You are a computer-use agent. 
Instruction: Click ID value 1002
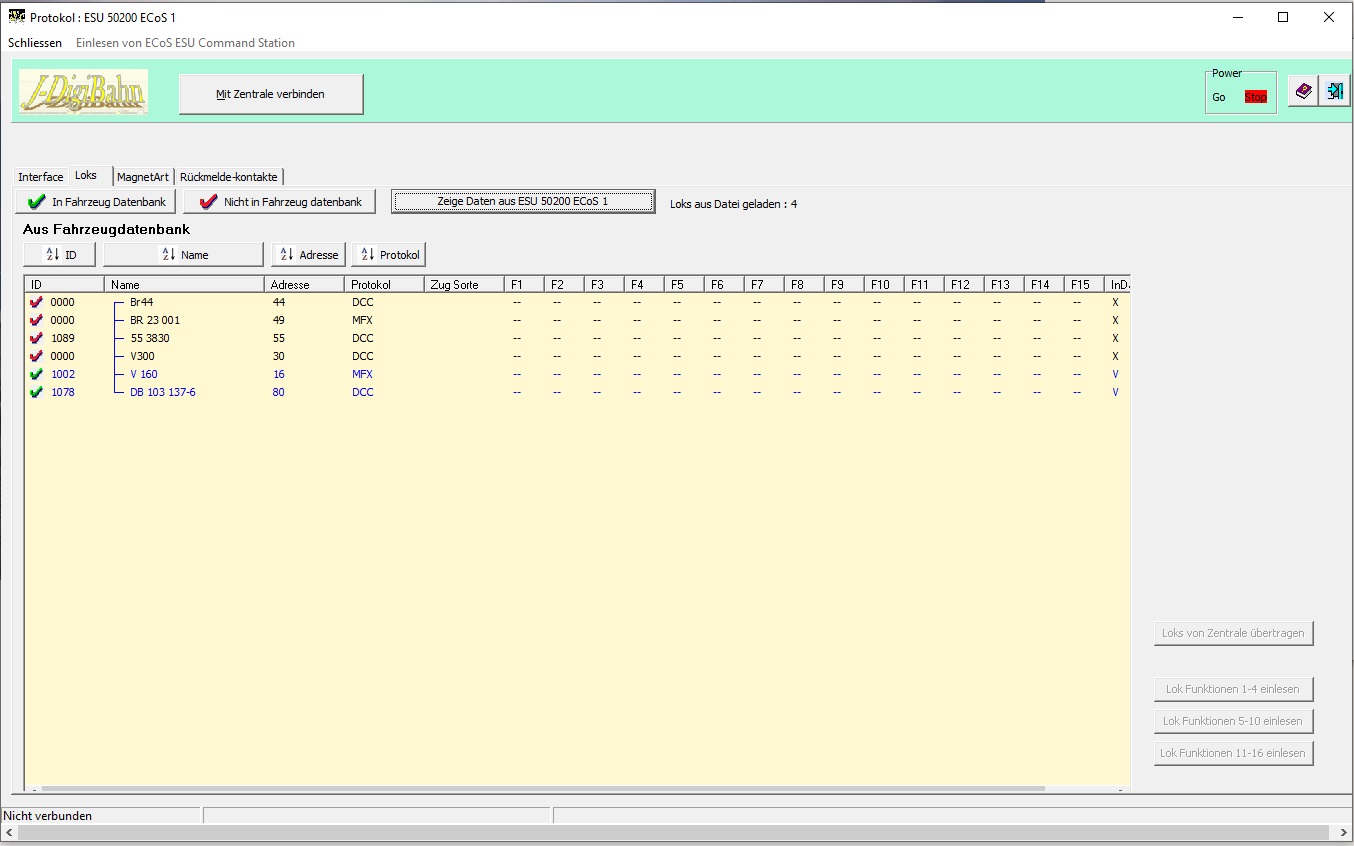click(62, 374)
